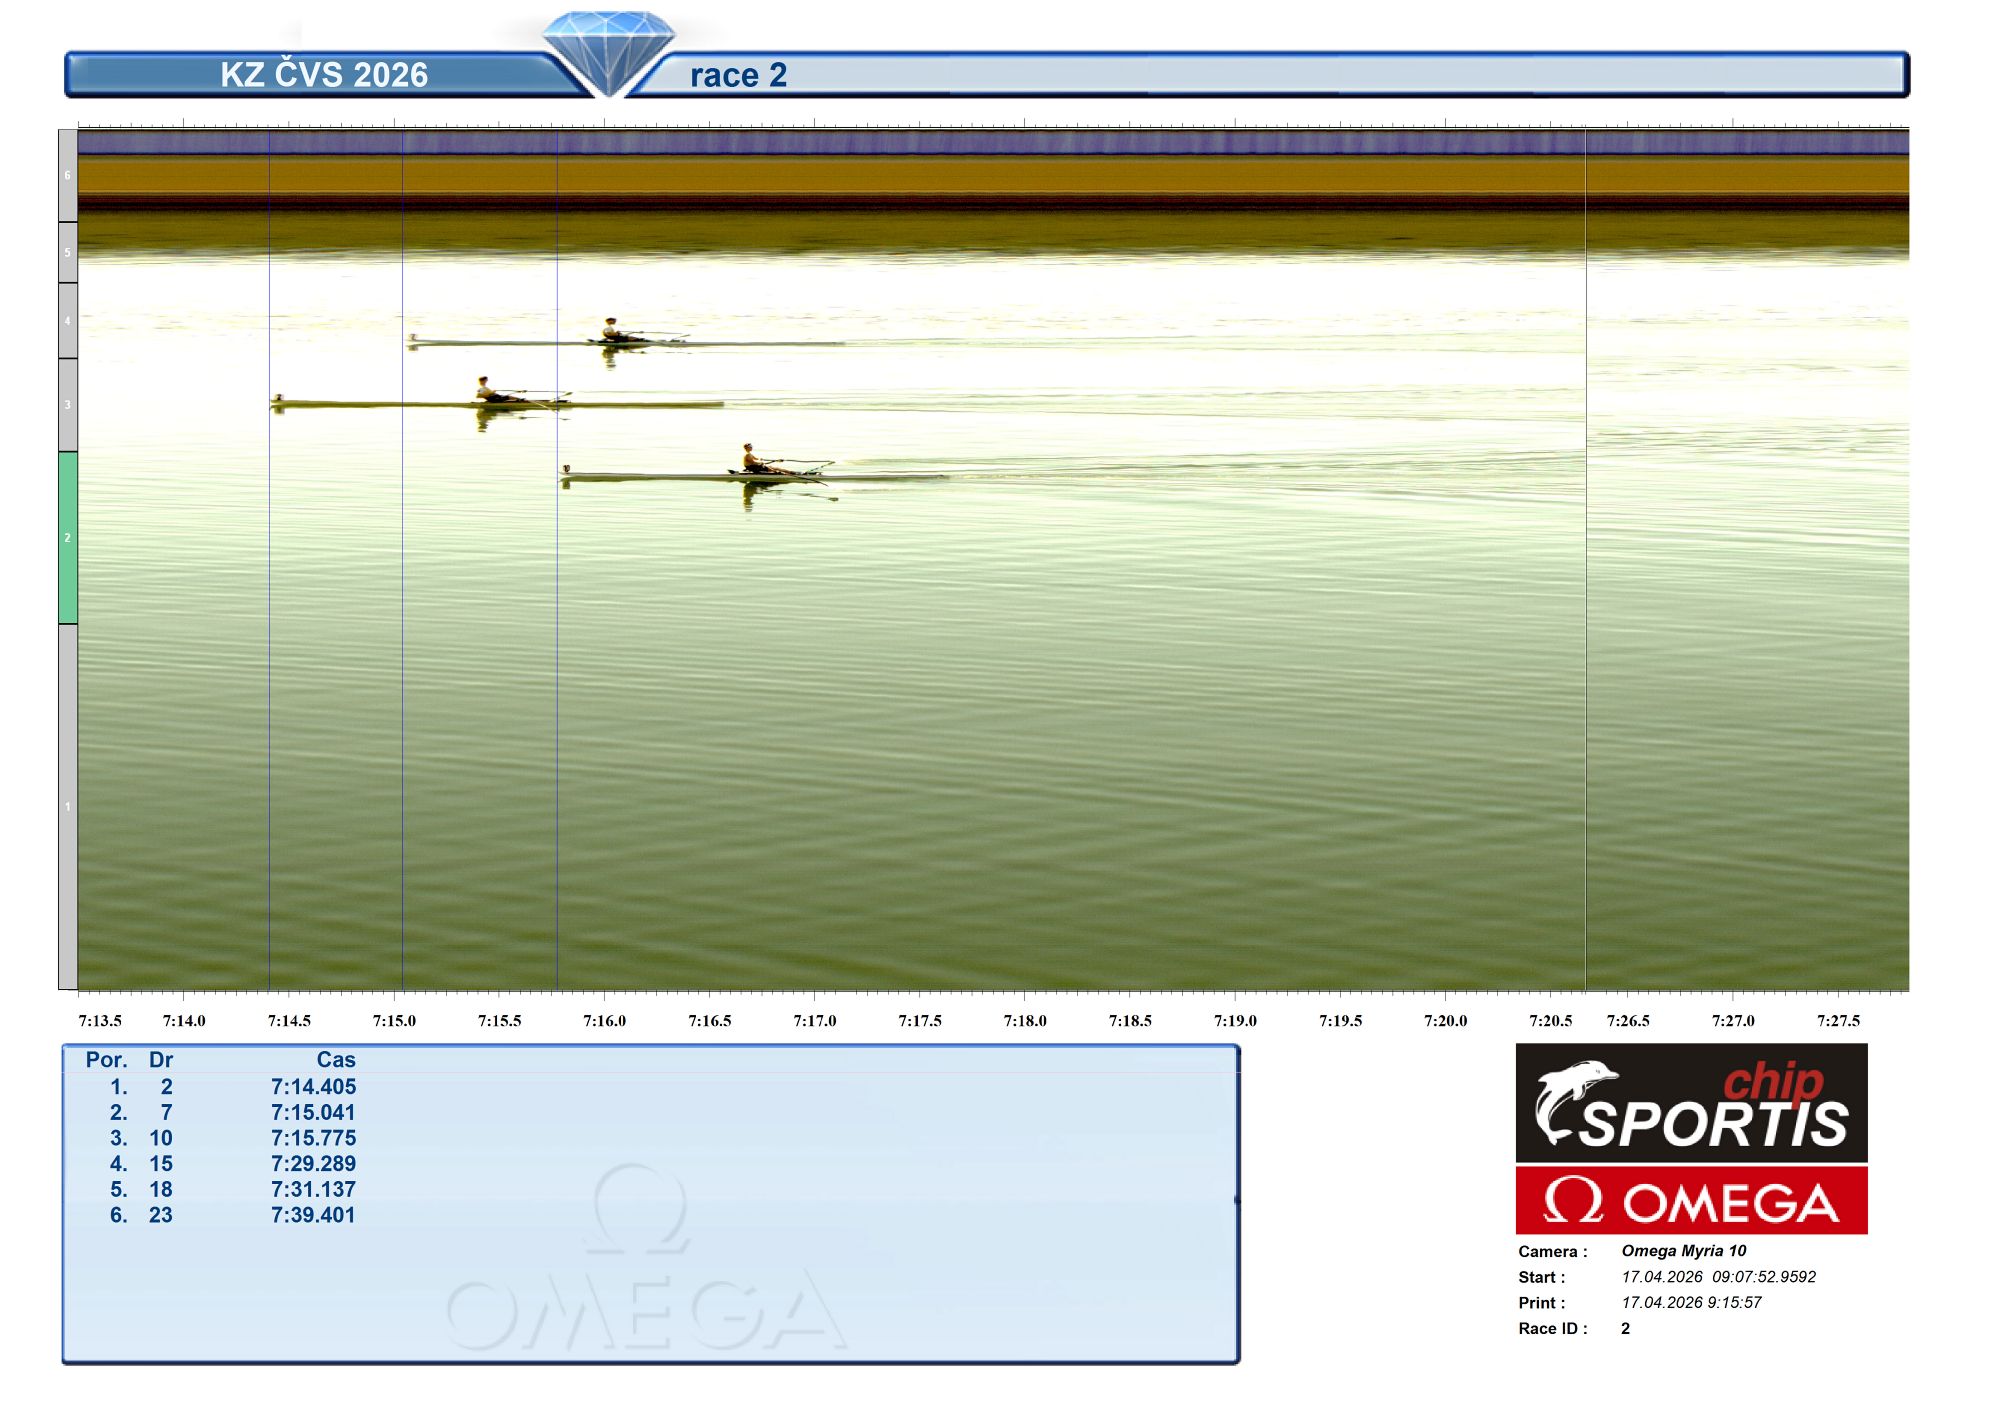Select the green lane 2 strip

68,538
